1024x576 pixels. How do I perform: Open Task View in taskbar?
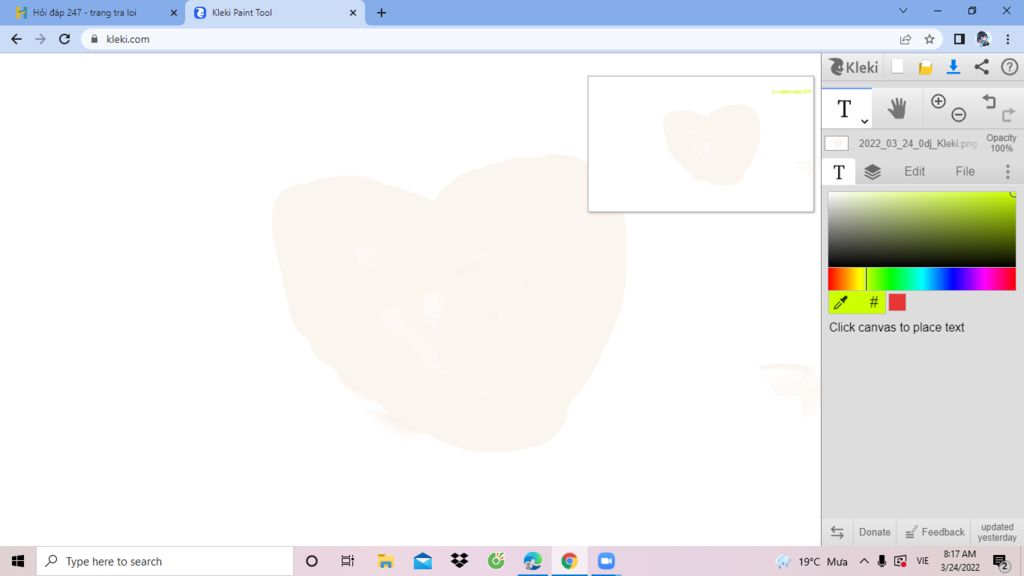click(x=347, y=561)
